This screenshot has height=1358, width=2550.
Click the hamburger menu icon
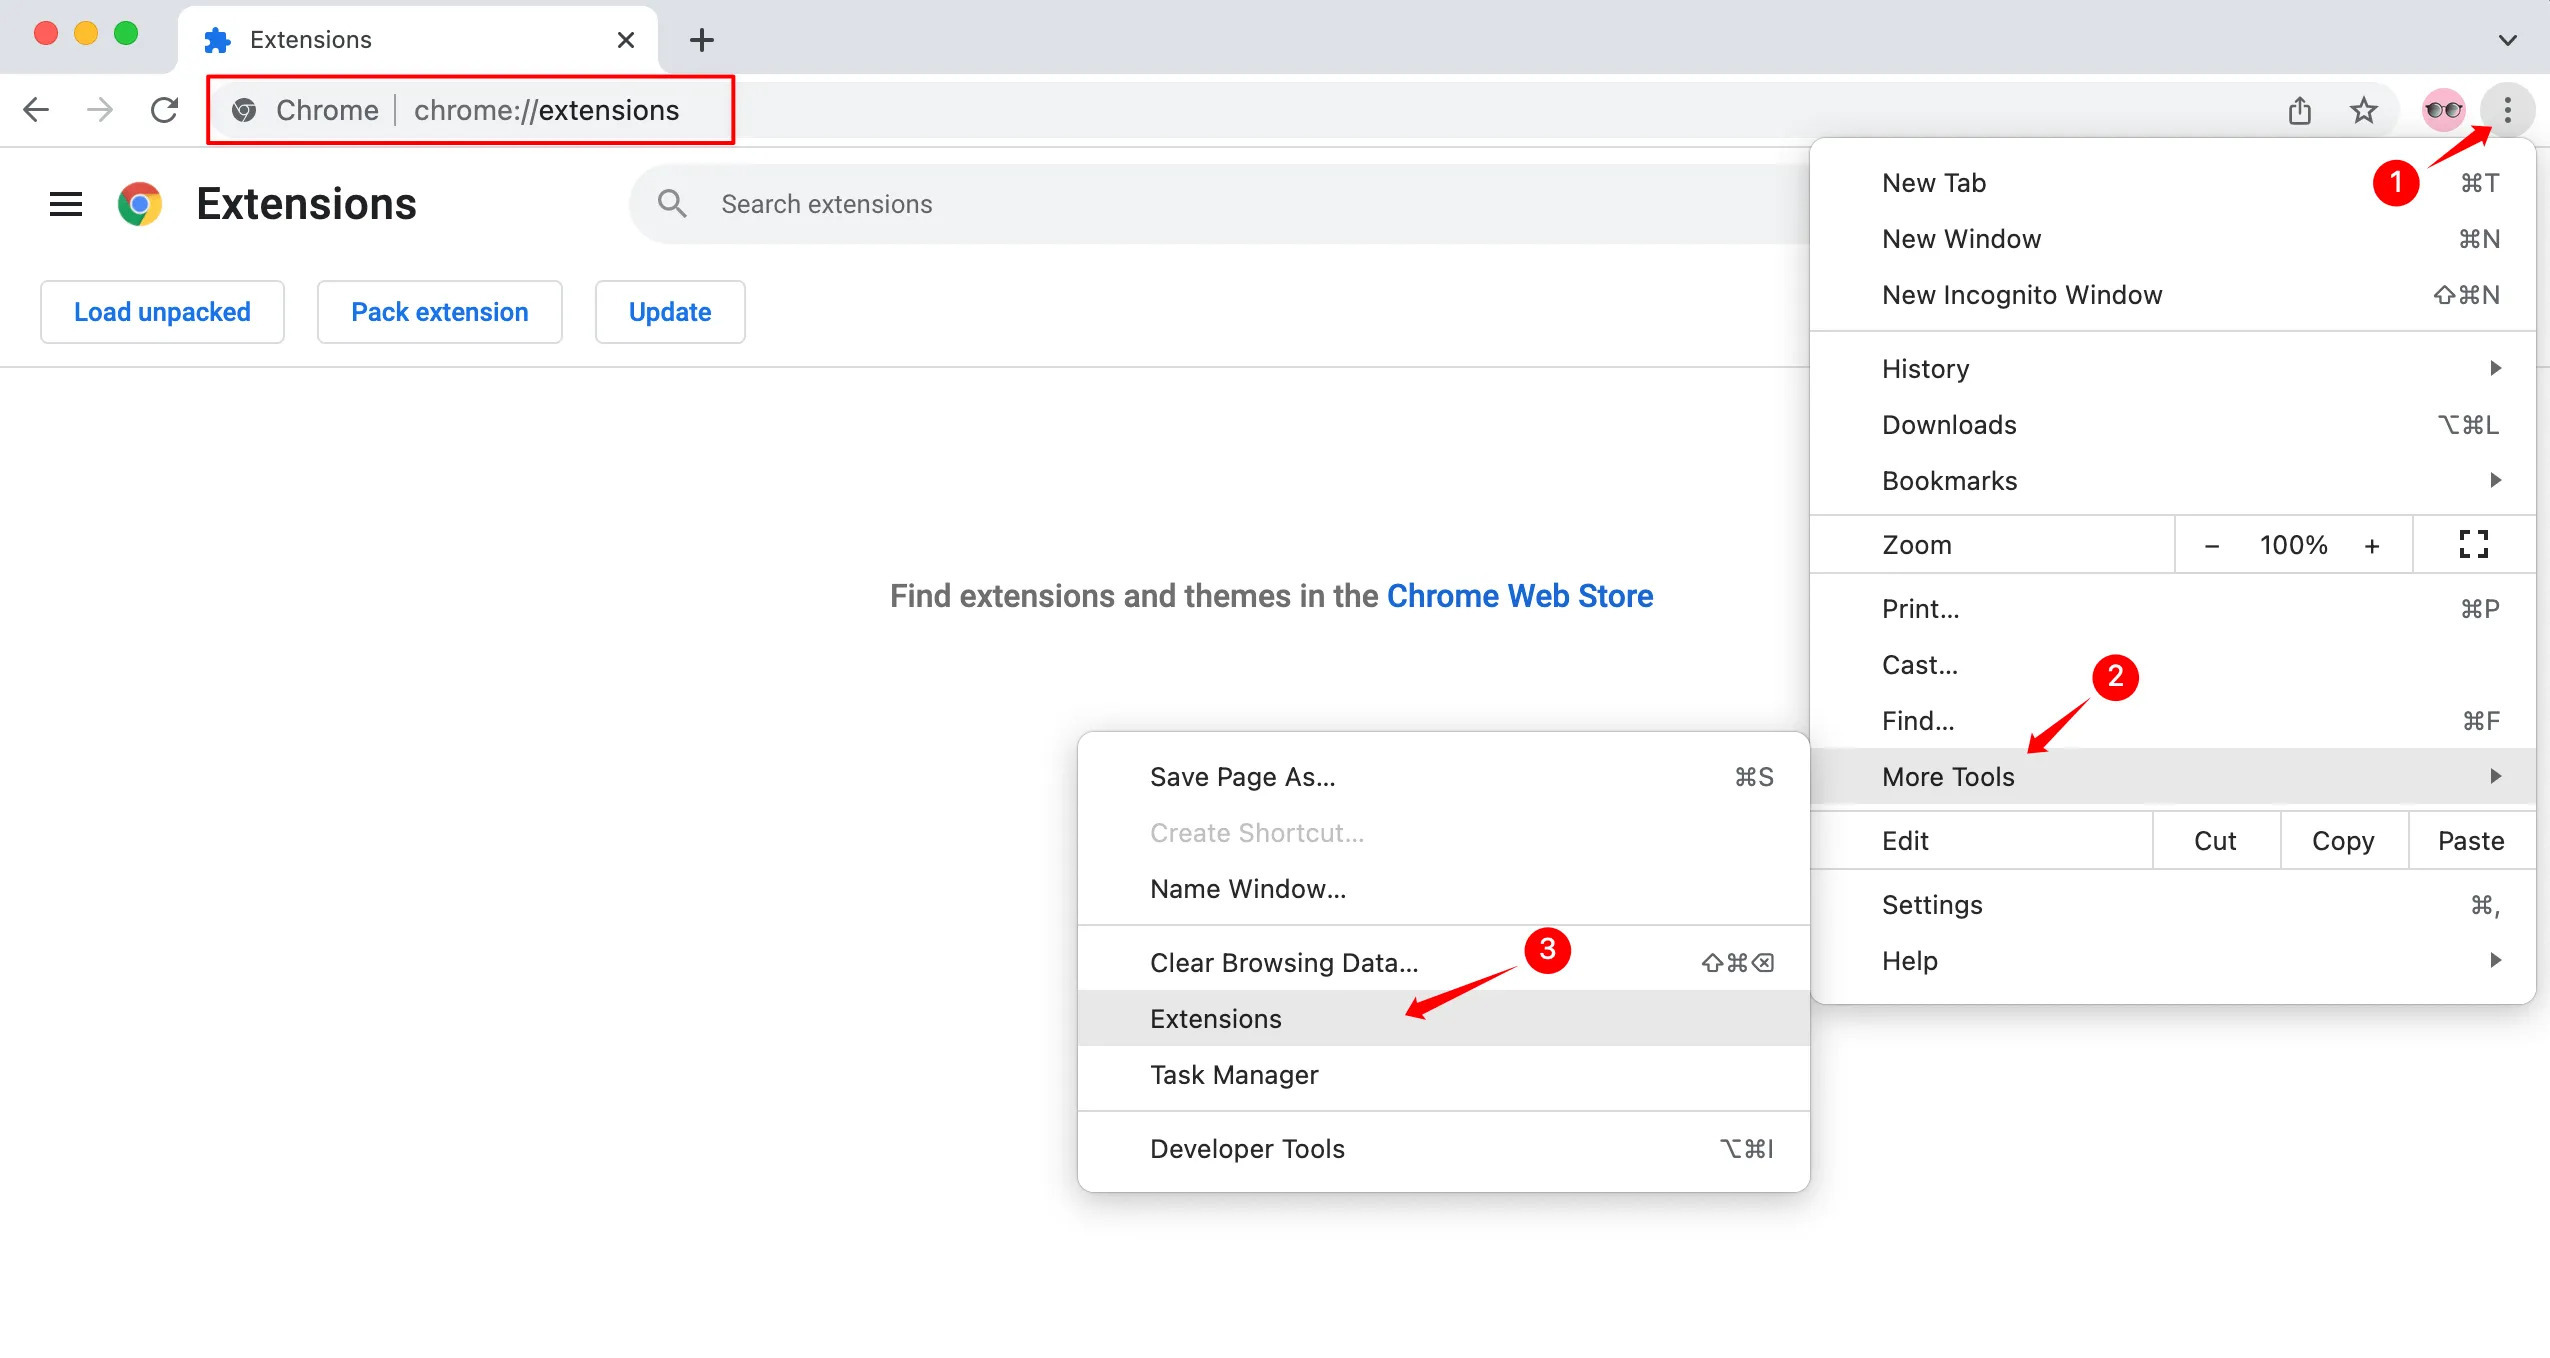(x=62, y=202)
